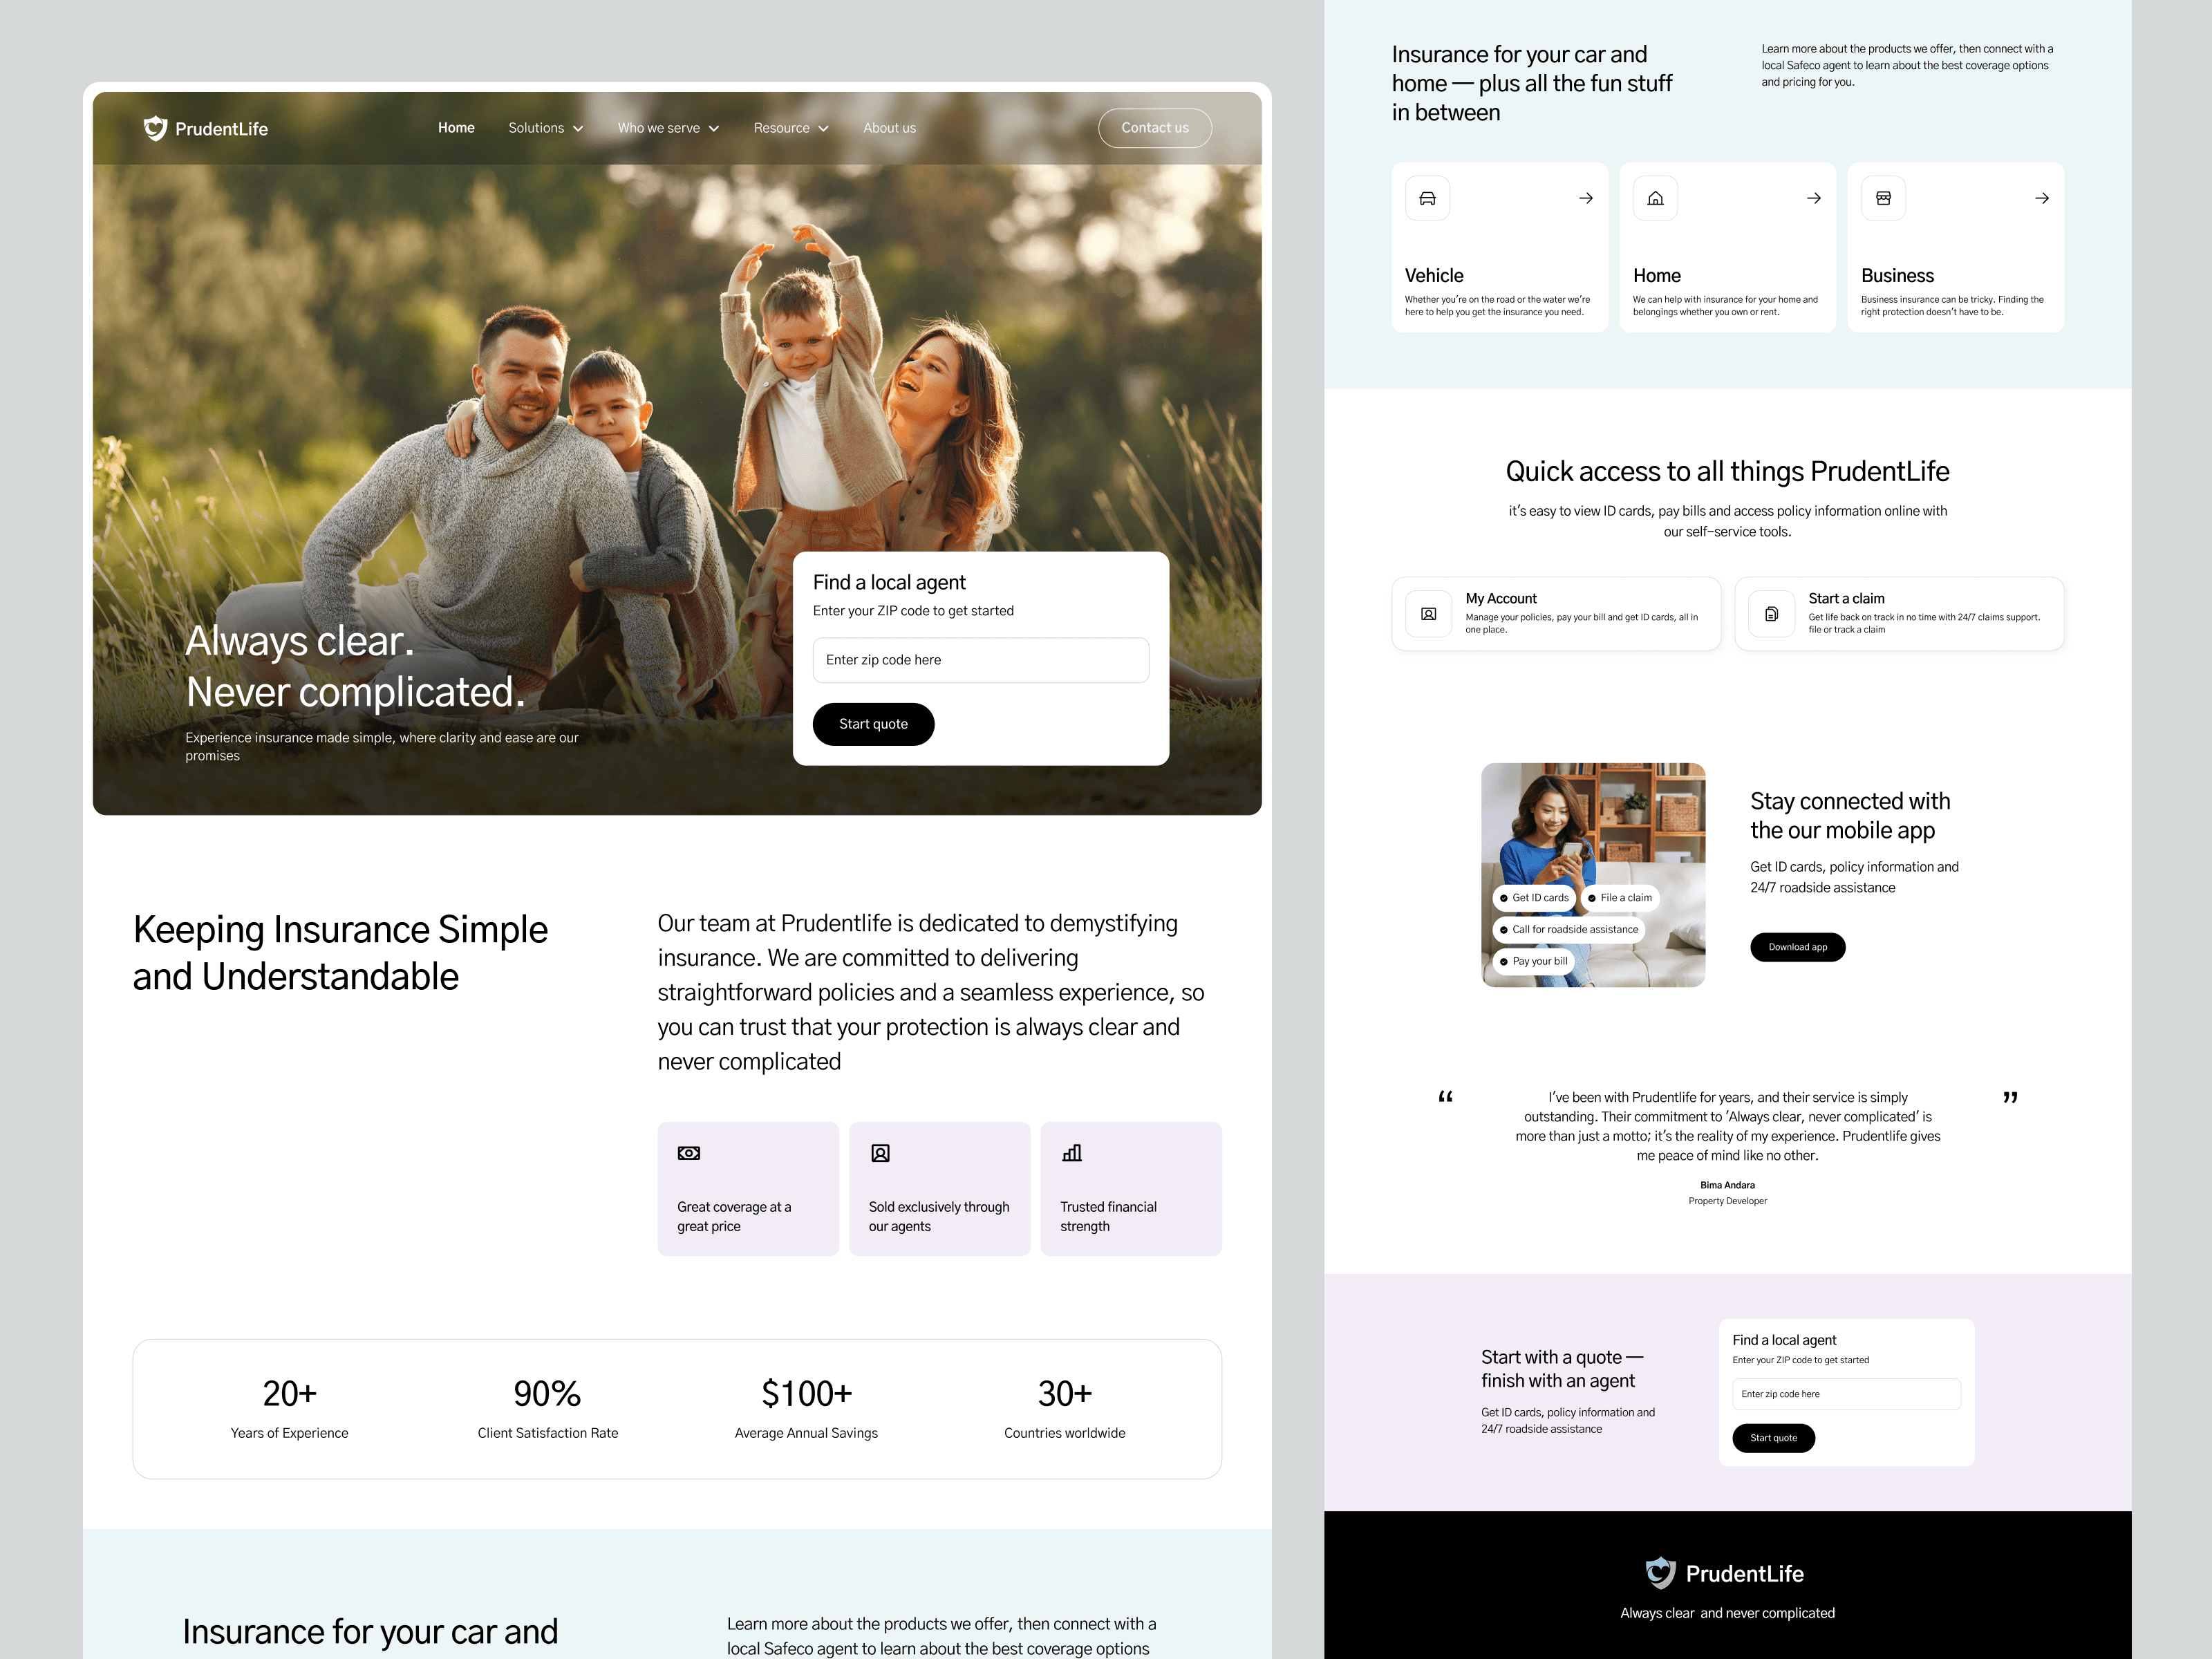
Task: Click the car icon on Vehicle card
Action: [1427, 198]
